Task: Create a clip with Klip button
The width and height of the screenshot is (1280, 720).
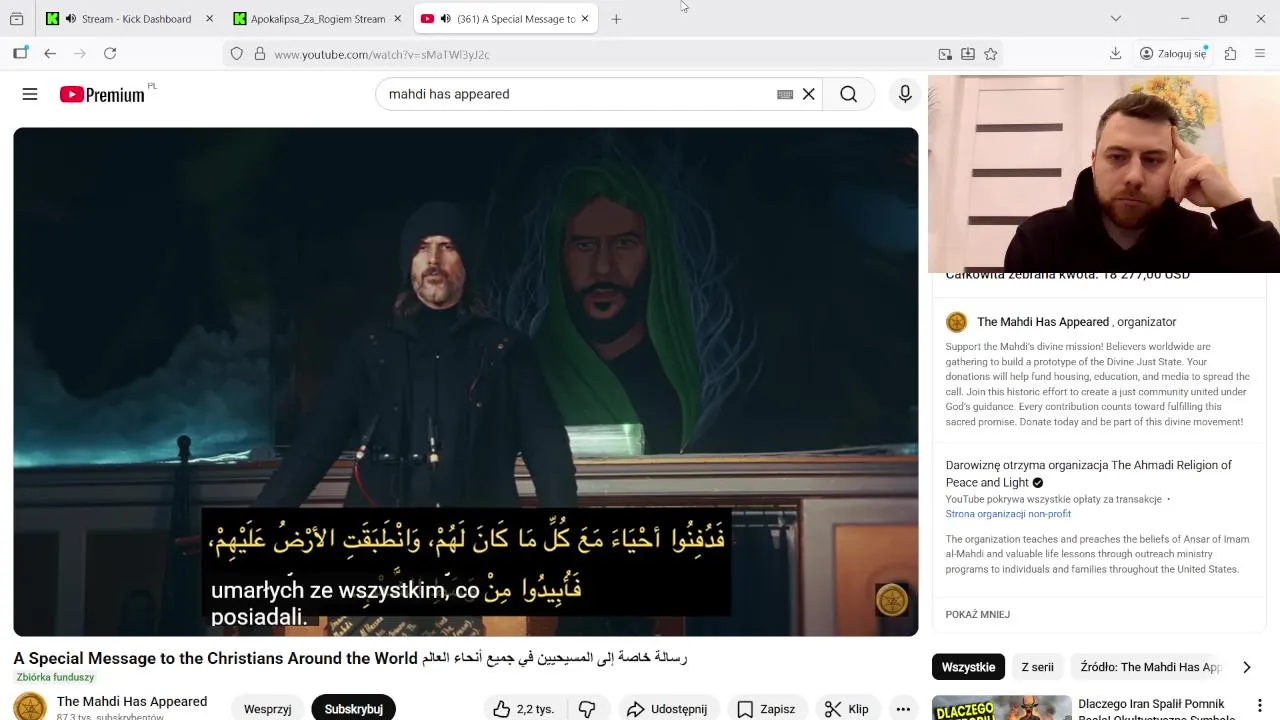Action: tap(847, 709)
